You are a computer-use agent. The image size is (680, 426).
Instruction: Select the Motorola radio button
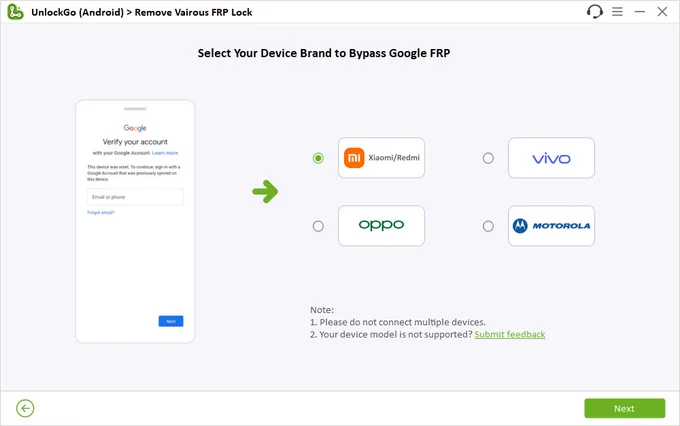pyautogui.click(x=488, y=226)
